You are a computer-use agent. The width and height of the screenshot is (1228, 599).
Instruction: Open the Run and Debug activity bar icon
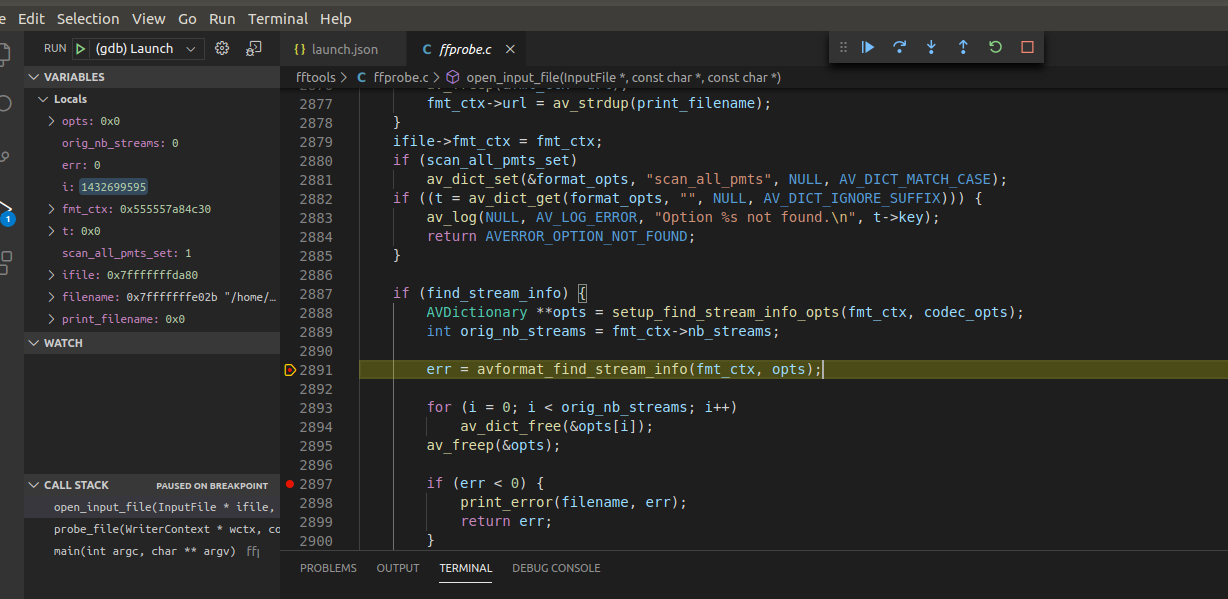8,210
